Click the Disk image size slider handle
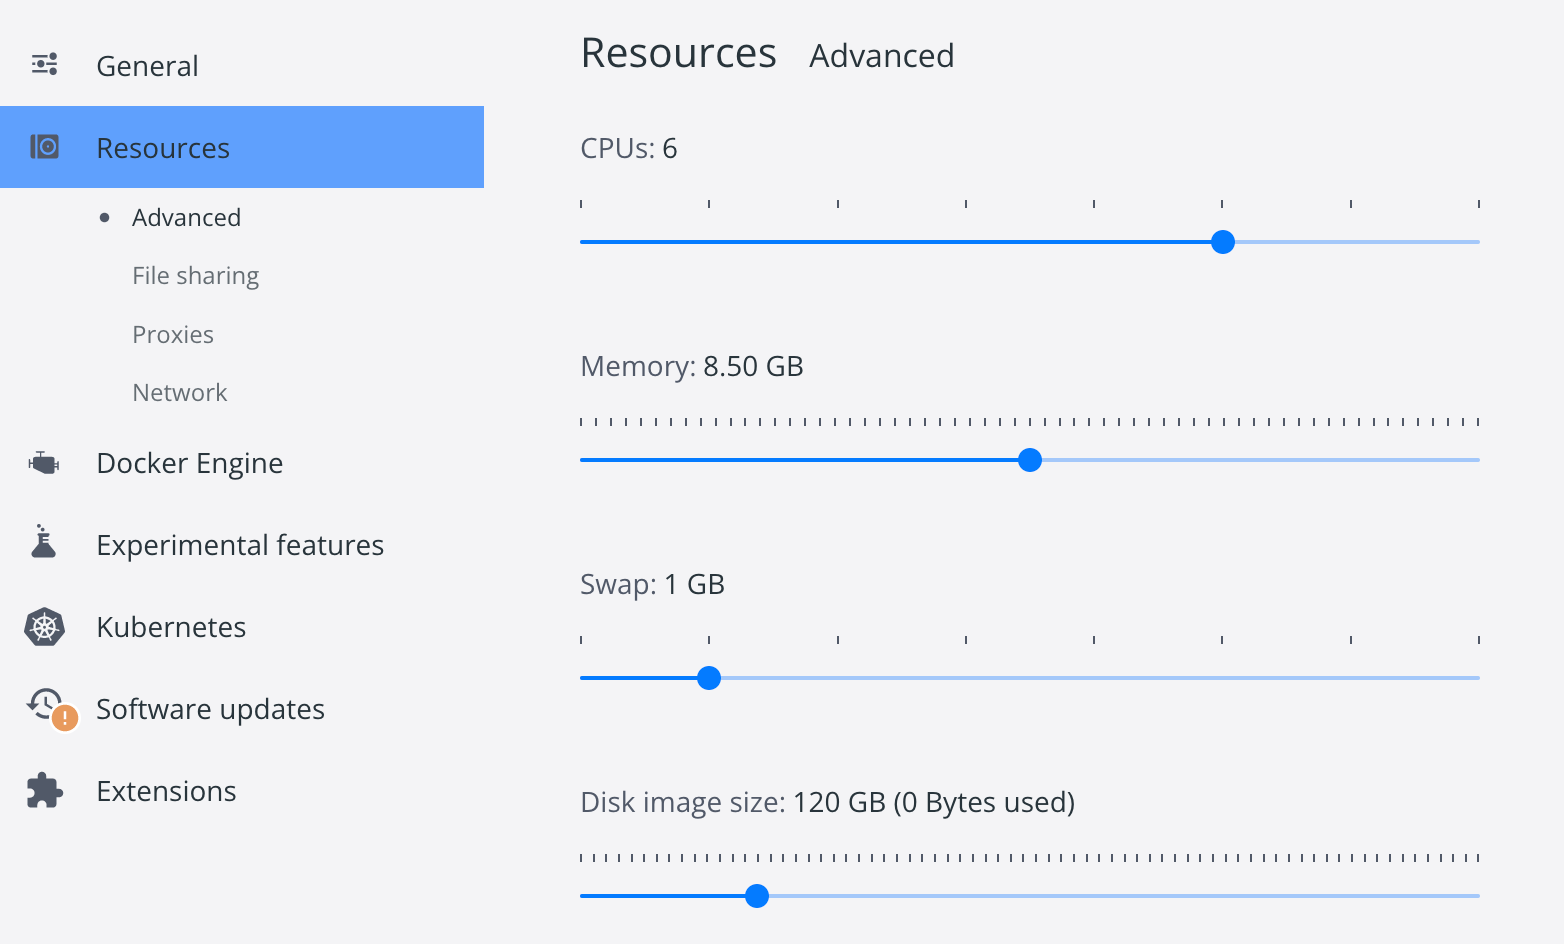The width and height of the screenshot is (1564, 944). 757,896
